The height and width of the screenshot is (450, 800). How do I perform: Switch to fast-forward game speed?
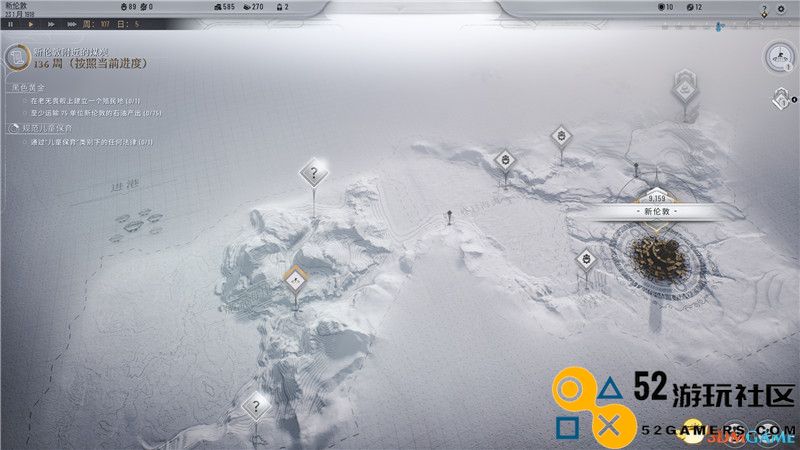[x=51, y=24]
